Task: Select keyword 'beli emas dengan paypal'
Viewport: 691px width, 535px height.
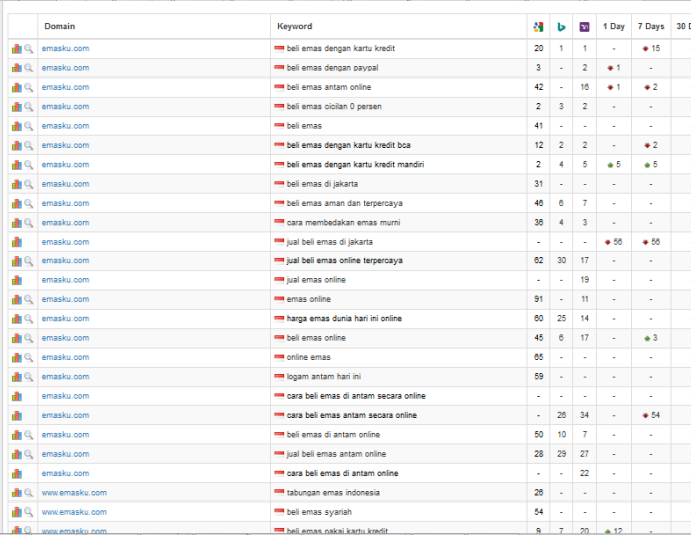Action: coord(332,68)
